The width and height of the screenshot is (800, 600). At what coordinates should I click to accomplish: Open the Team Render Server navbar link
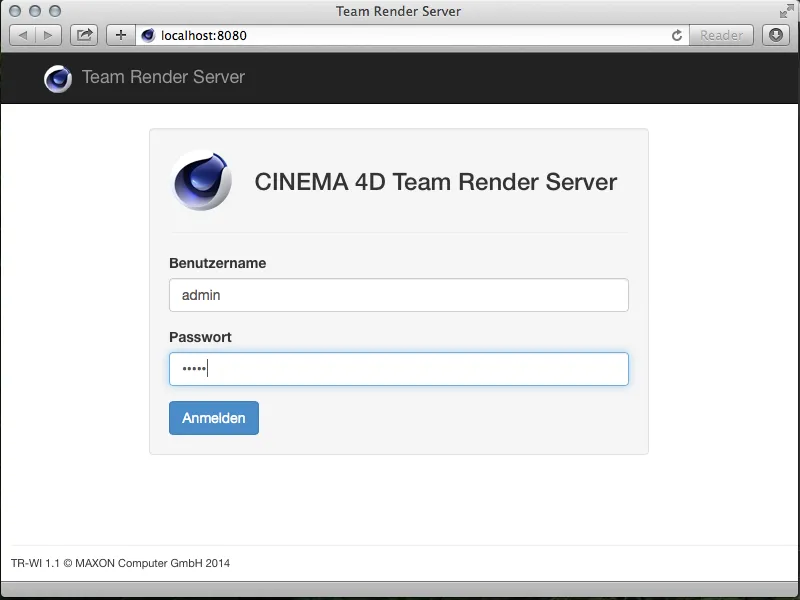(x=164, y=77)
